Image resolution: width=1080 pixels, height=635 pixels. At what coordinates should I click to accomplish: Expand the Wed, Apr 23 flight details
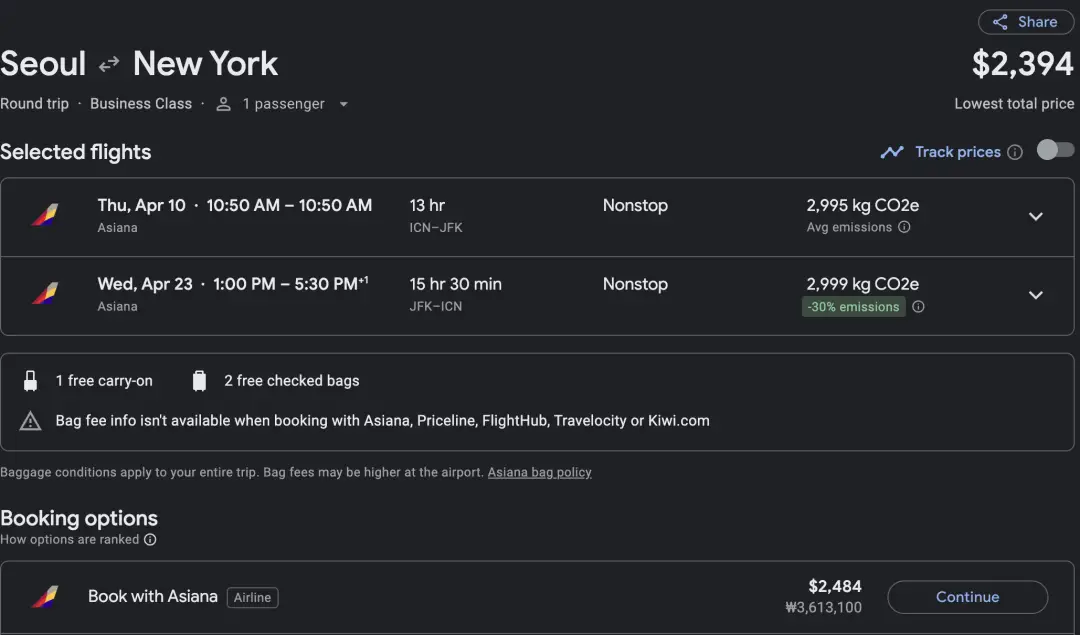click(1036, 295)
